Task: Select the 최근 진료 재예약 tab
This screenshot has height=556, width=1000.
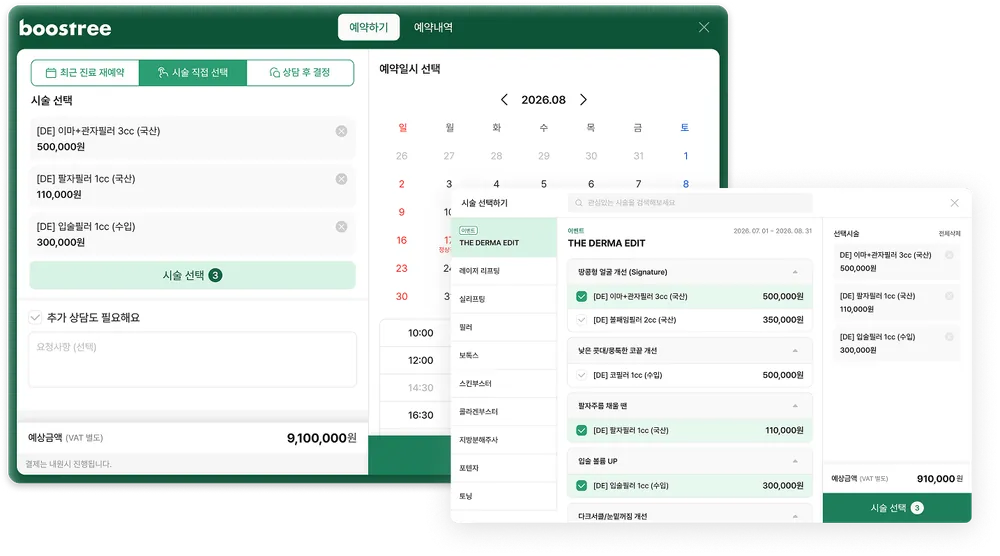Action: tap(85, 73)
